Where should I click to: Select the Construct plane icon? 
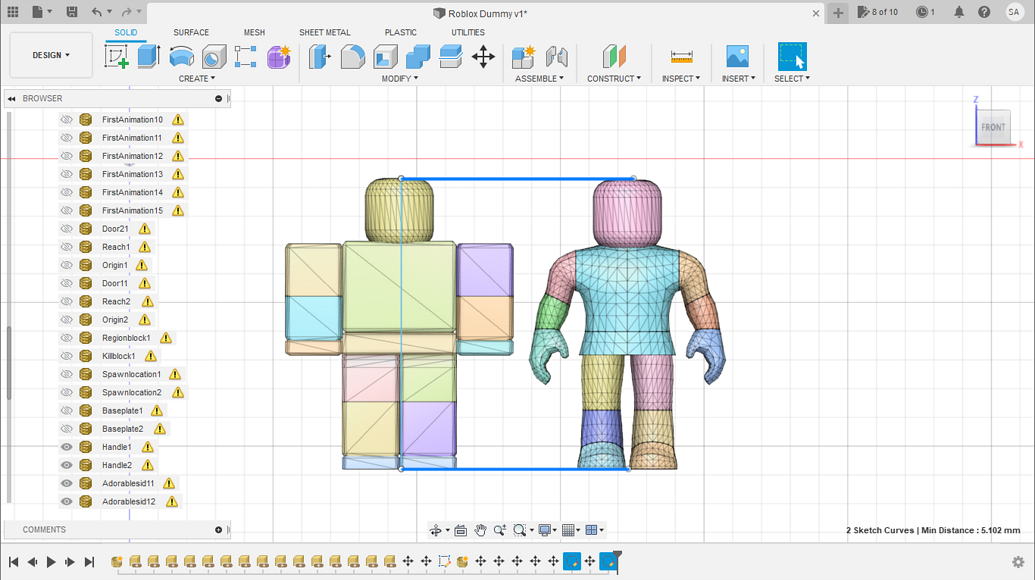click(x=614, y=57)
